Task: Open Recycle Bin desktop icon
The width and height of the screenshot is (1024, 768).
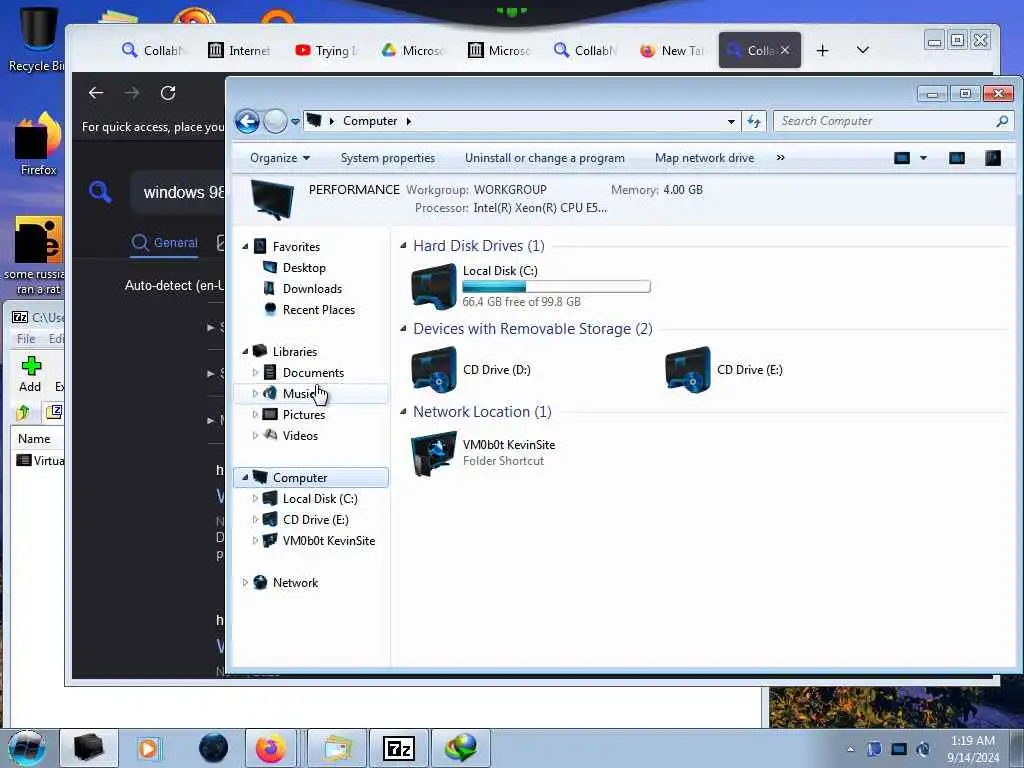Action: coord(36,39)
